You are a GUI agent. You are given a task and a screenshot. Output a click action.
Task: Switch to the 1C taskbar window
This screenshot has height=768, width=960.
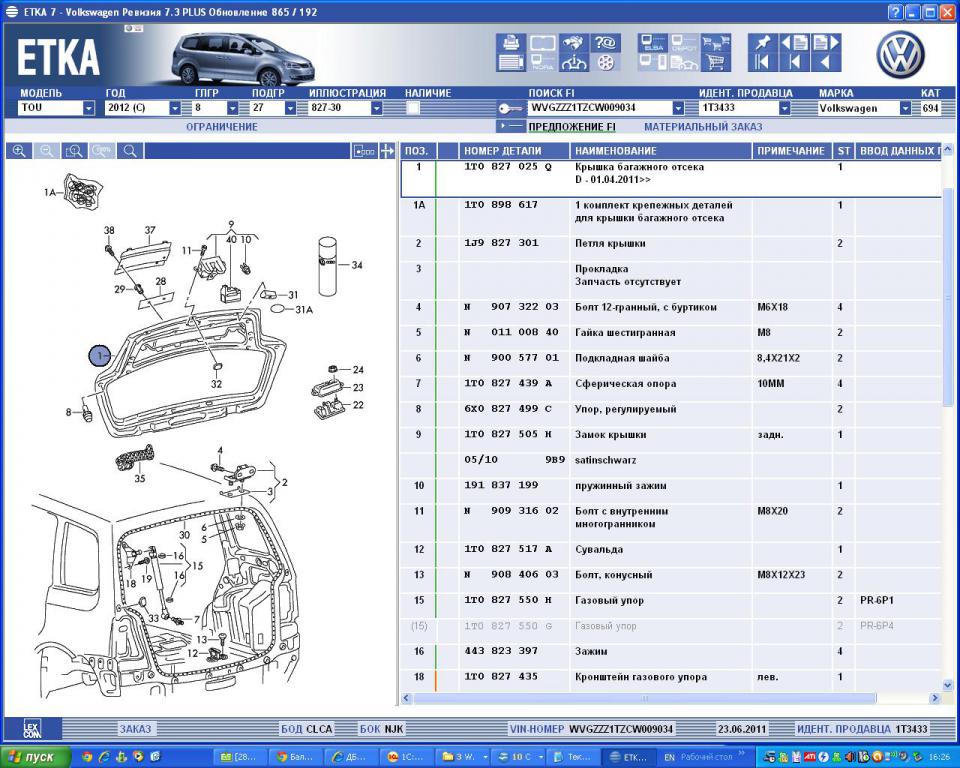406,757
